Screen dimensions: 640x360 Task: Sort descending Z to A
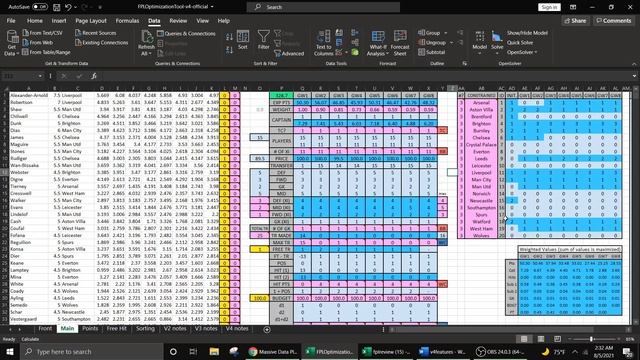(229, 49)
